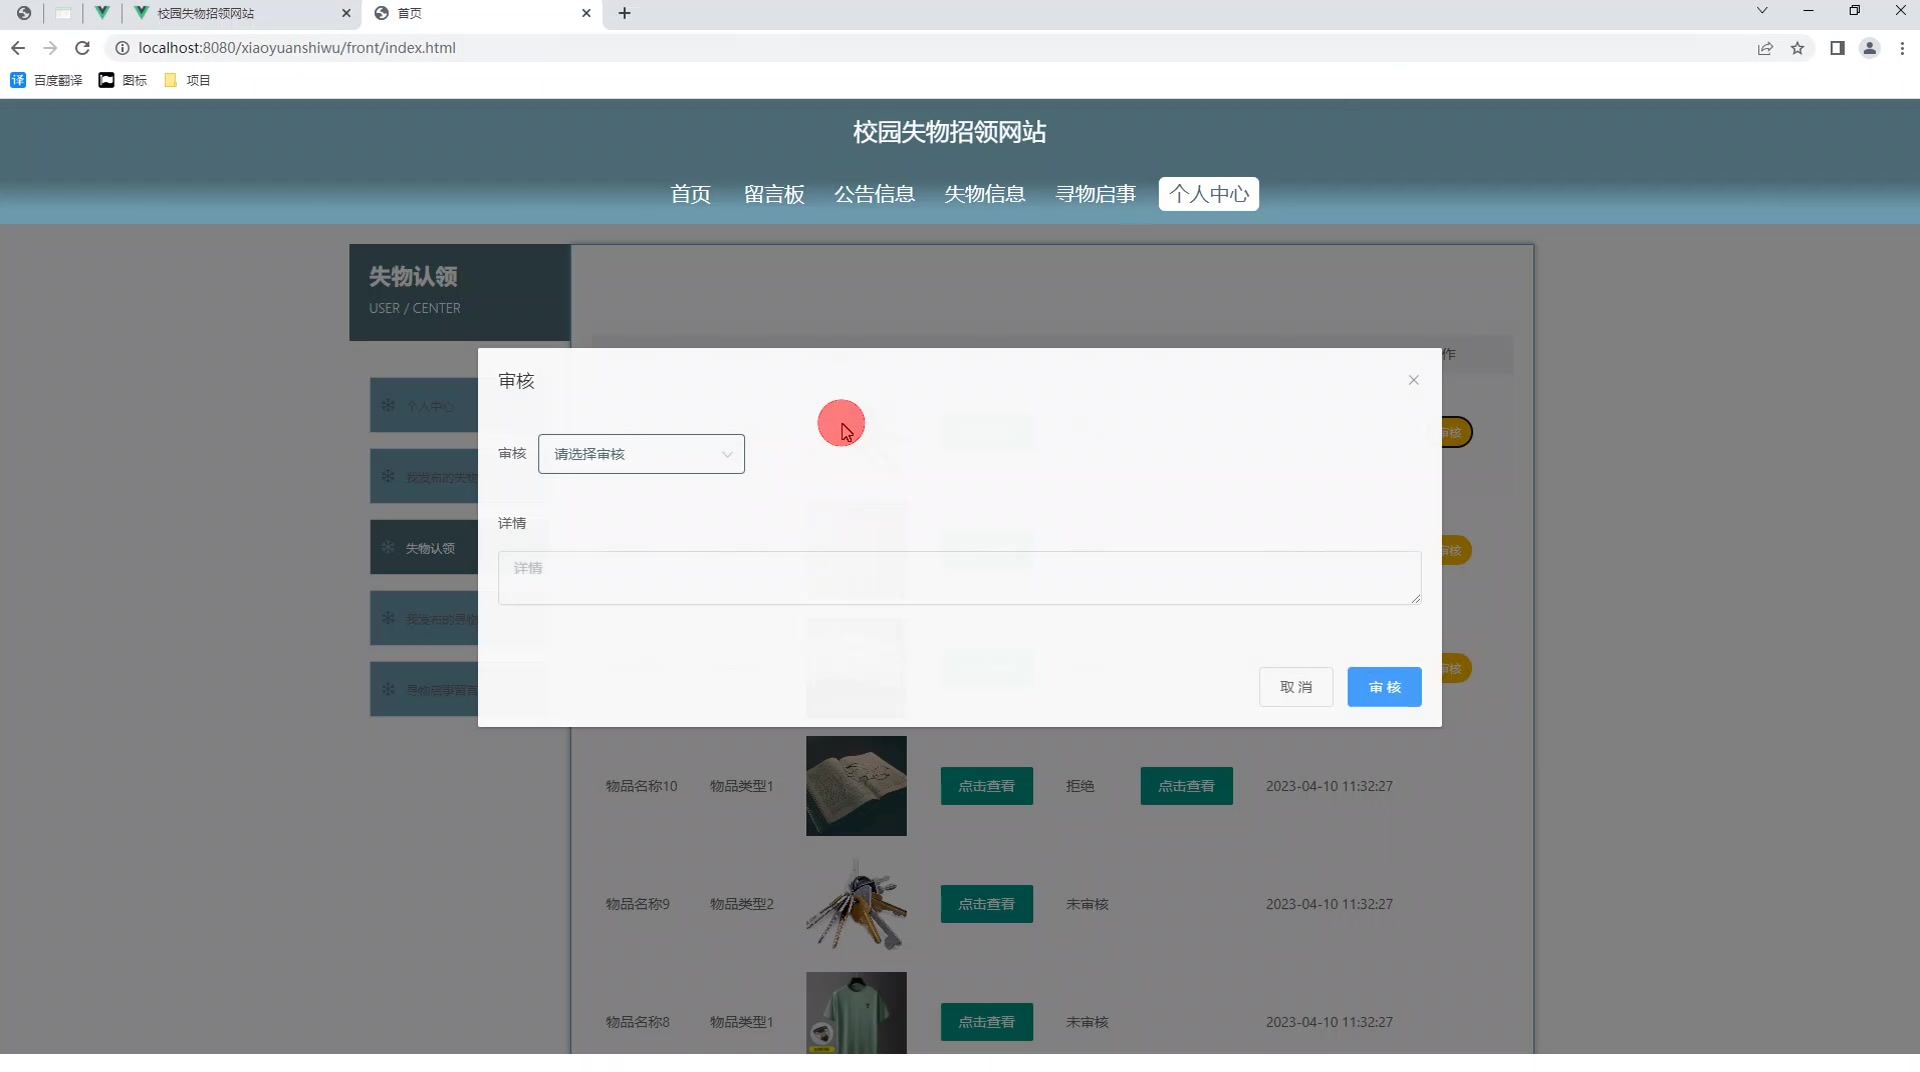Open the 图标 bookmark
This screenshot has height=1072, width=1920.
pyautogui.click(x=107, y=80)
